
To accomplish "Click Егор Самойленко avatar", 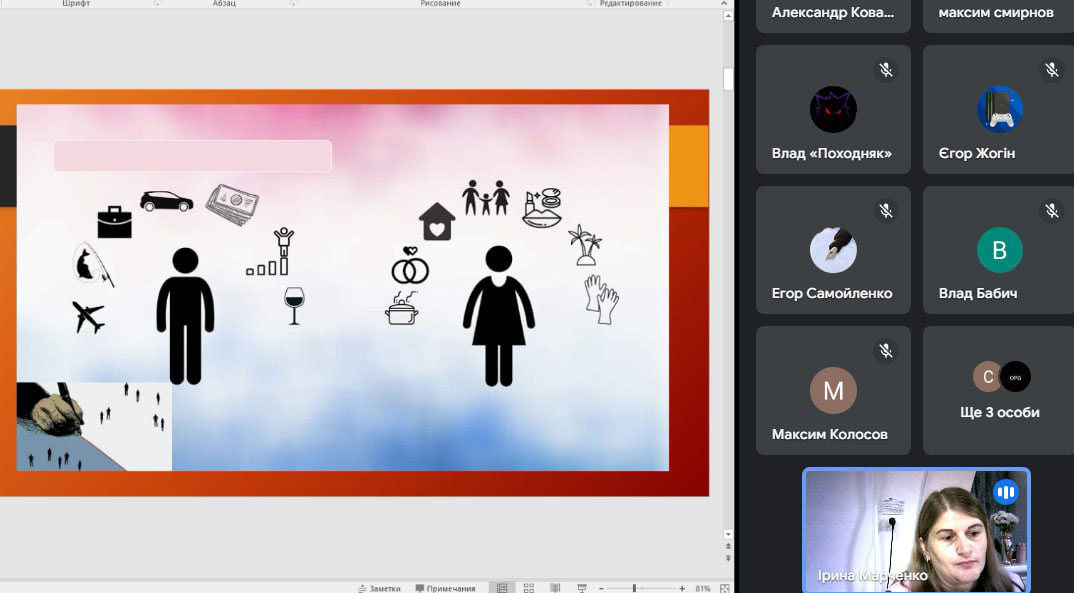I will 833,250.
